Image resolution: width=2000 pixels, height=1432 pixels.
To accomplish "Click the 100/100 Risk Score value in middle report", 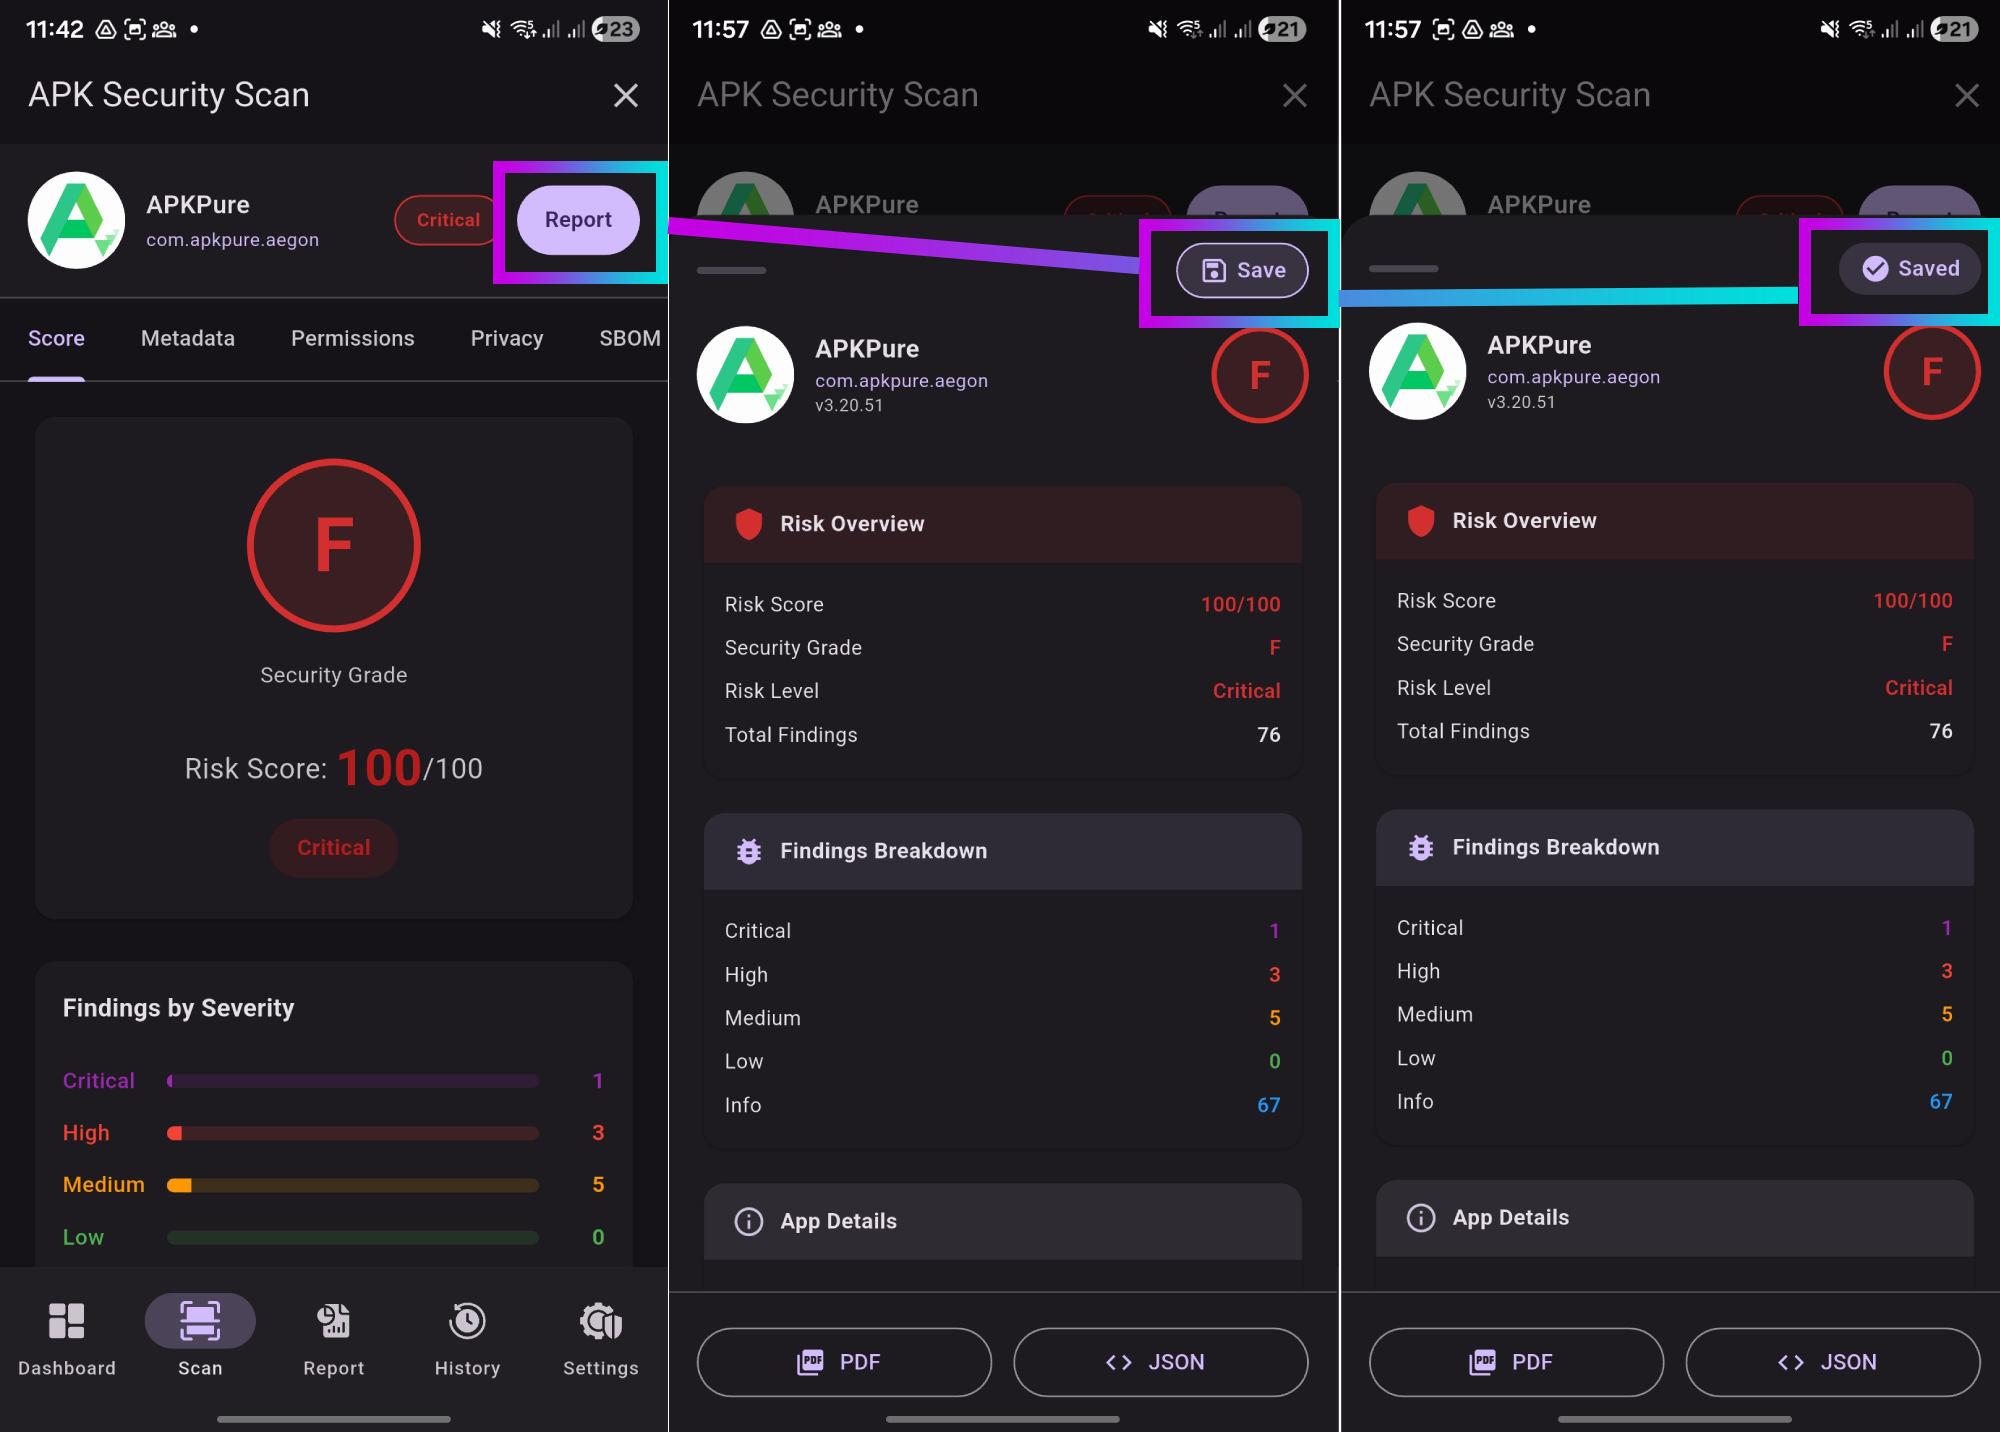I will pos(1240,605).
